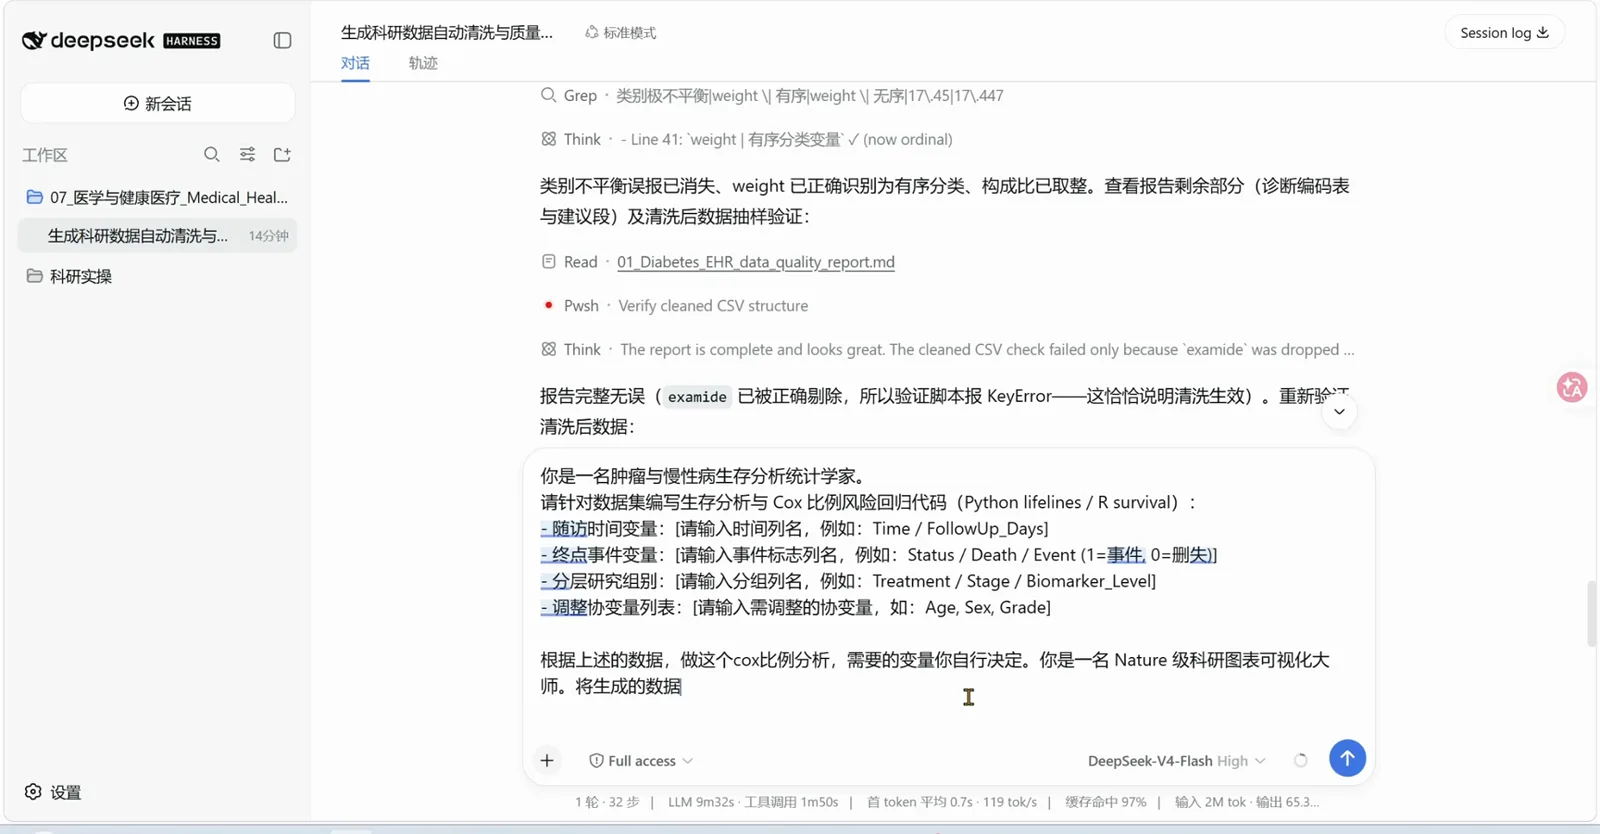Add a new folder to the workspace
The width and height of the screenshot is (1600, 834).
[282, 154]
